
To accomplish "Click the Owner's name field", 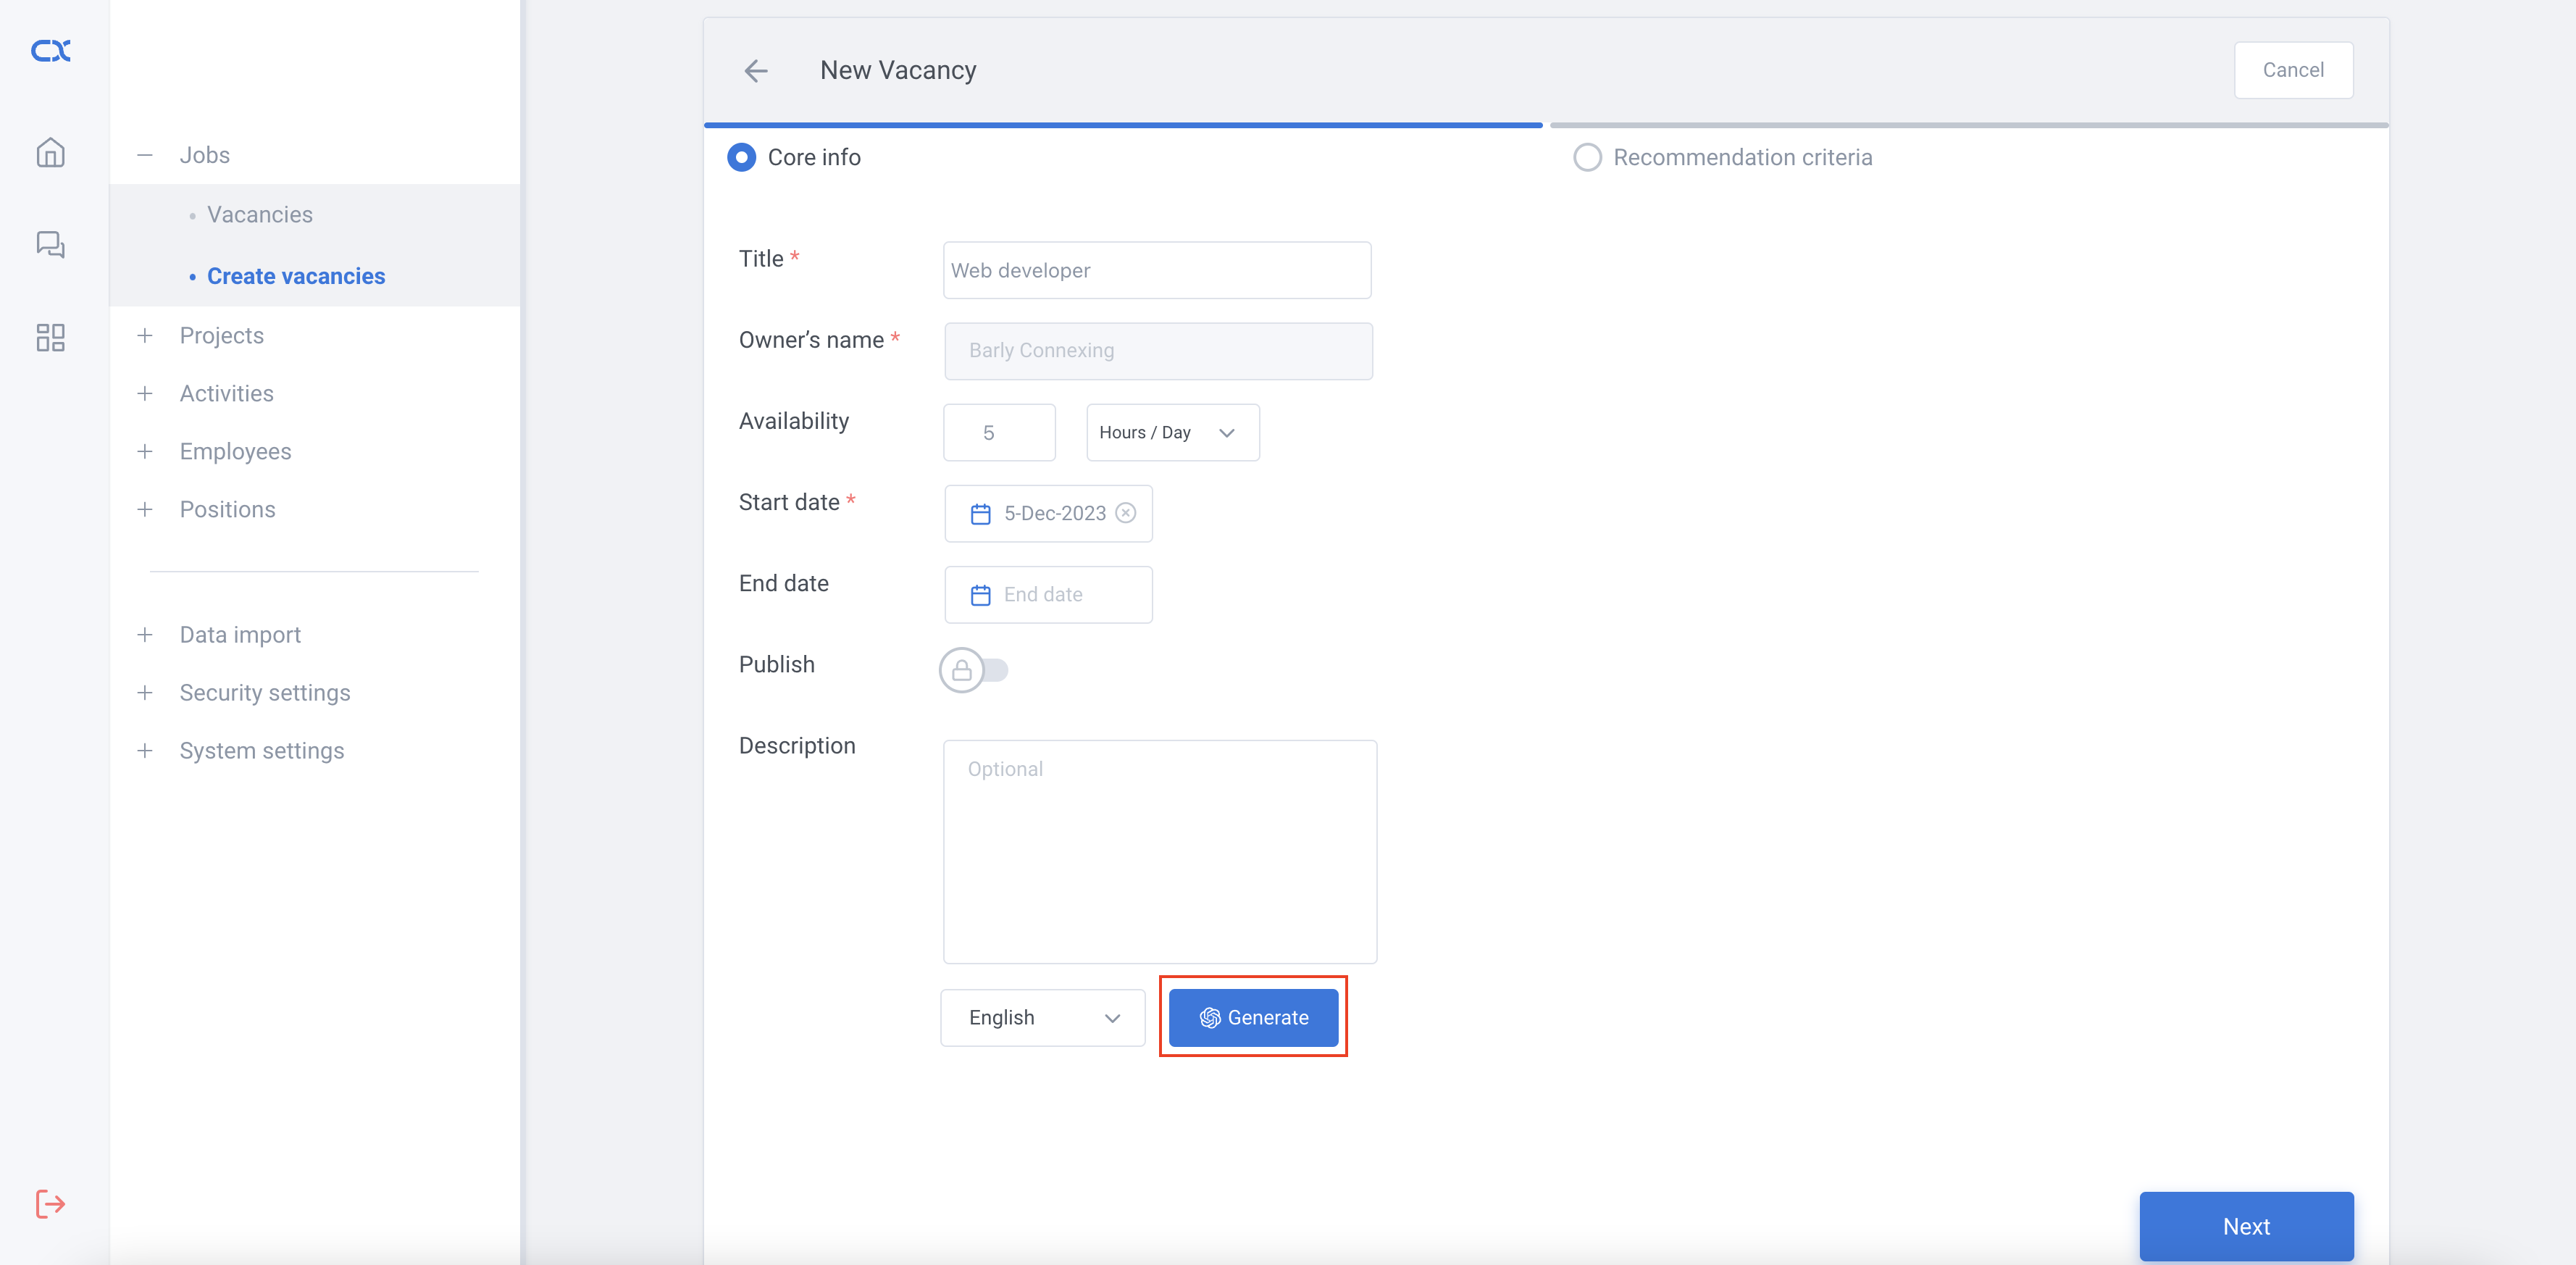I will [1158, 351].
